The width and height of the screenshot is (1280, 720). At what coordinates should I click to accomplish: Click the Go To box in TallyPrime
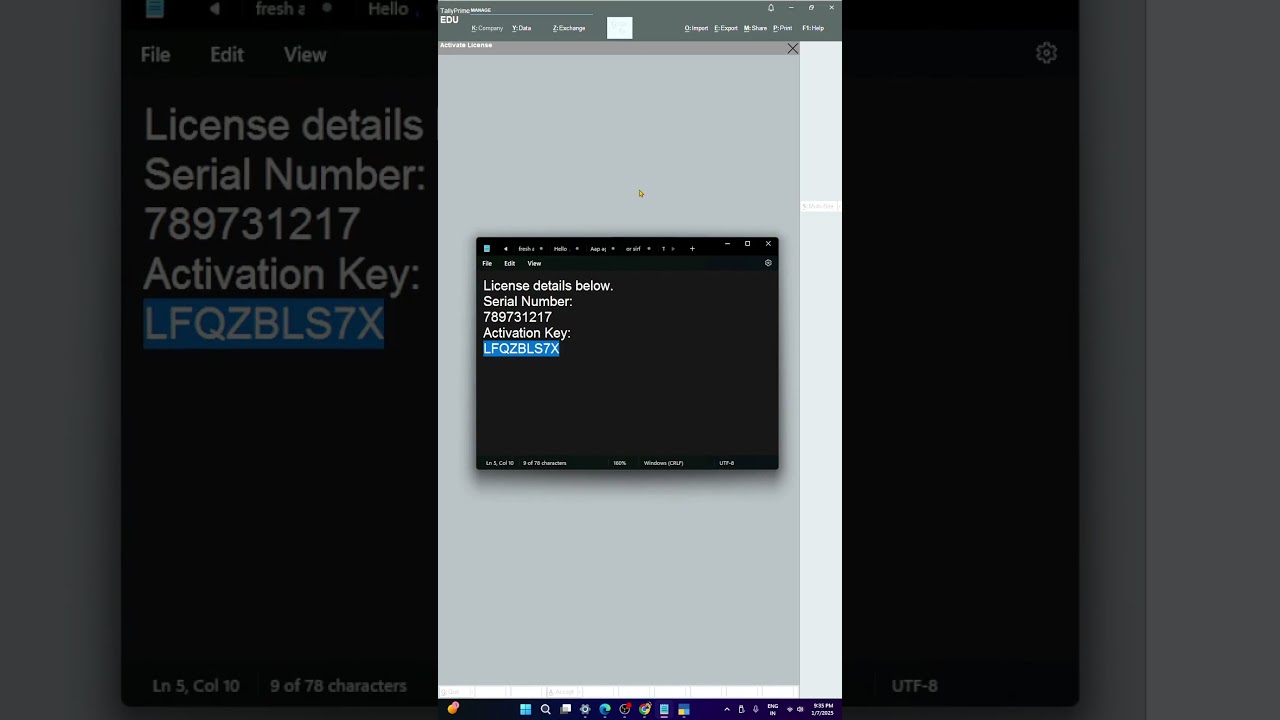tap(620, 28)
